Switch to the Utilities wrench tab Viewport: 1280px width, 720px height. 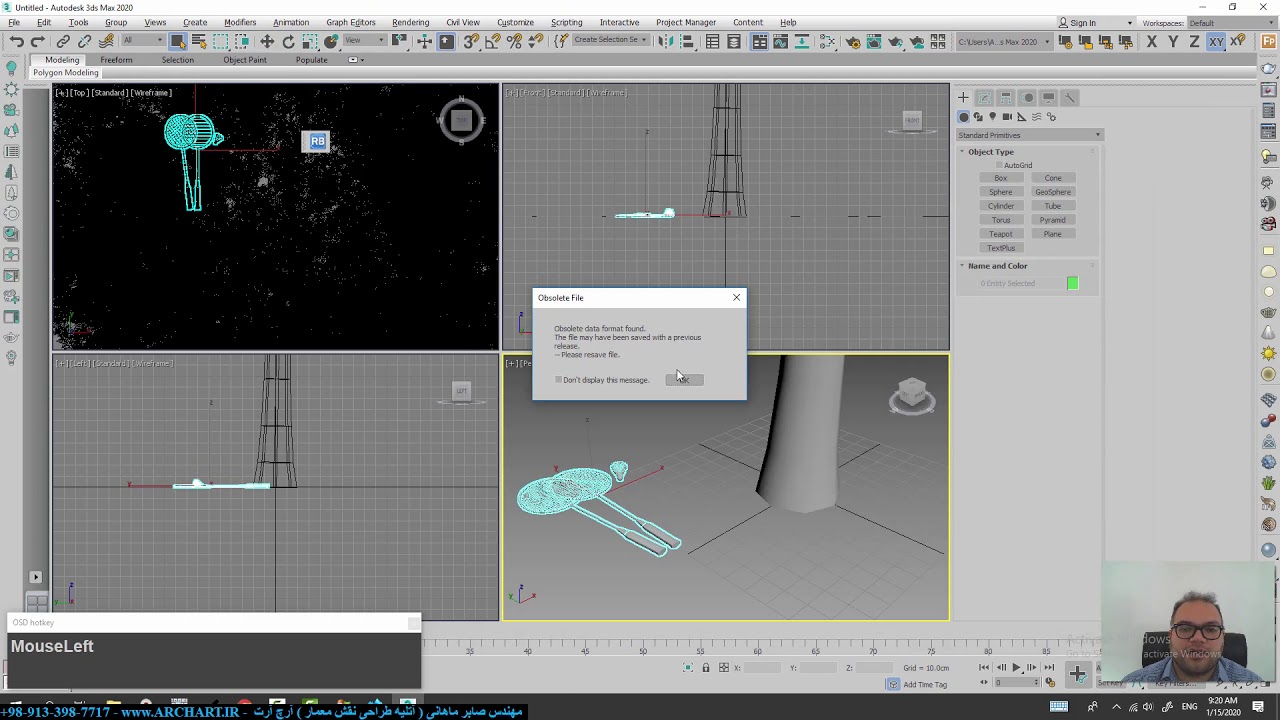pyautogui.click(x=1069, y=97)
